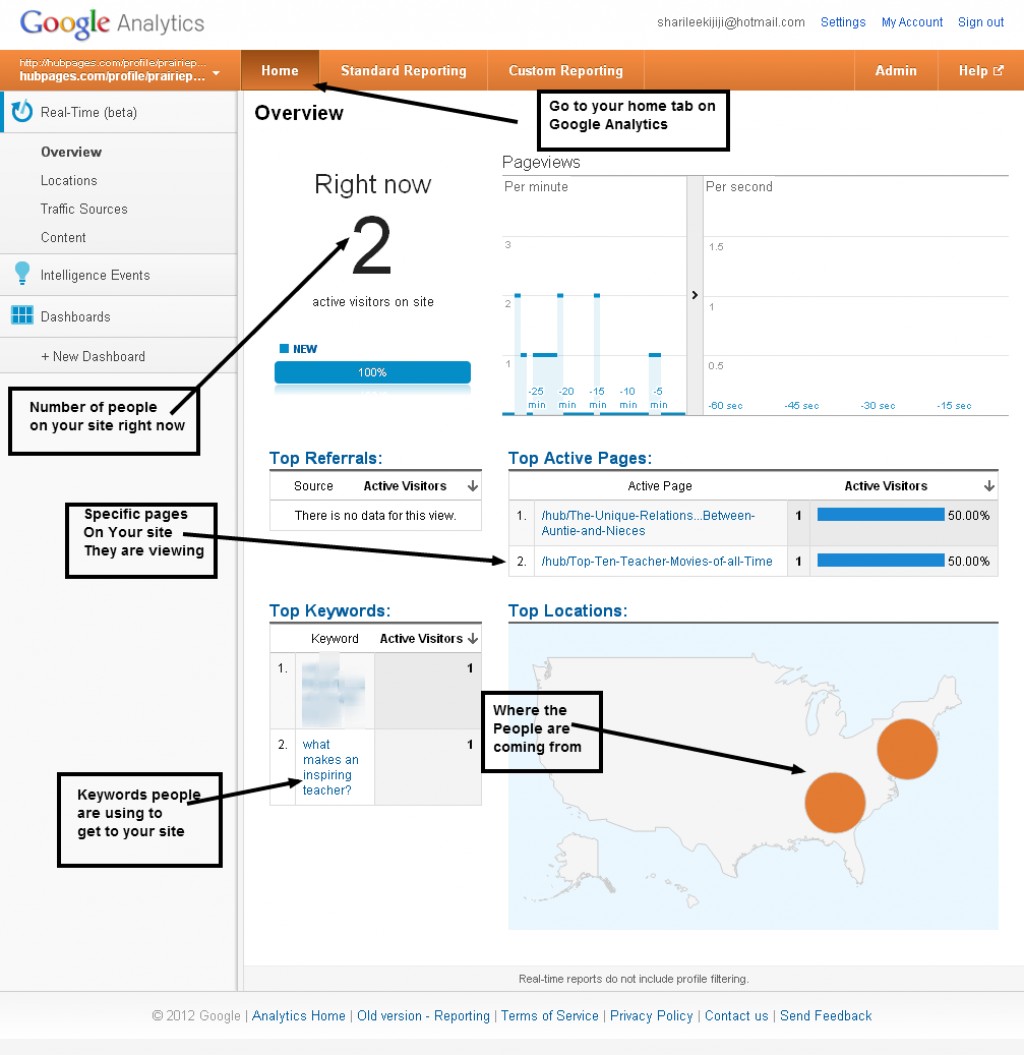
Task: Click the Intelligence Events lightbulb icon
Action: point(22,275)
